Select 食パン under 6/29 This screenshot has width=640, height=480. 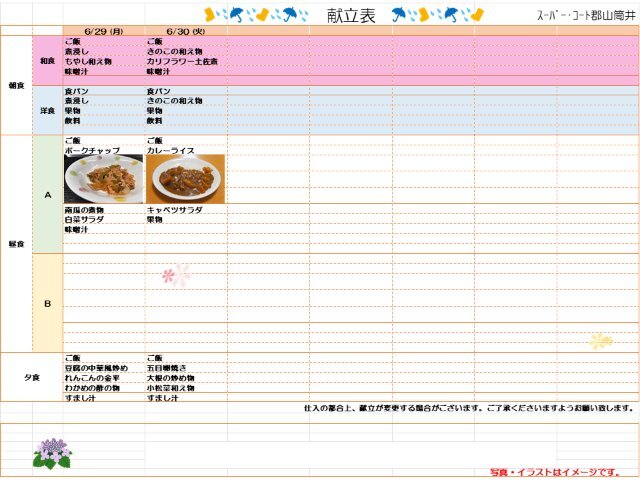[x=77, y=91]
